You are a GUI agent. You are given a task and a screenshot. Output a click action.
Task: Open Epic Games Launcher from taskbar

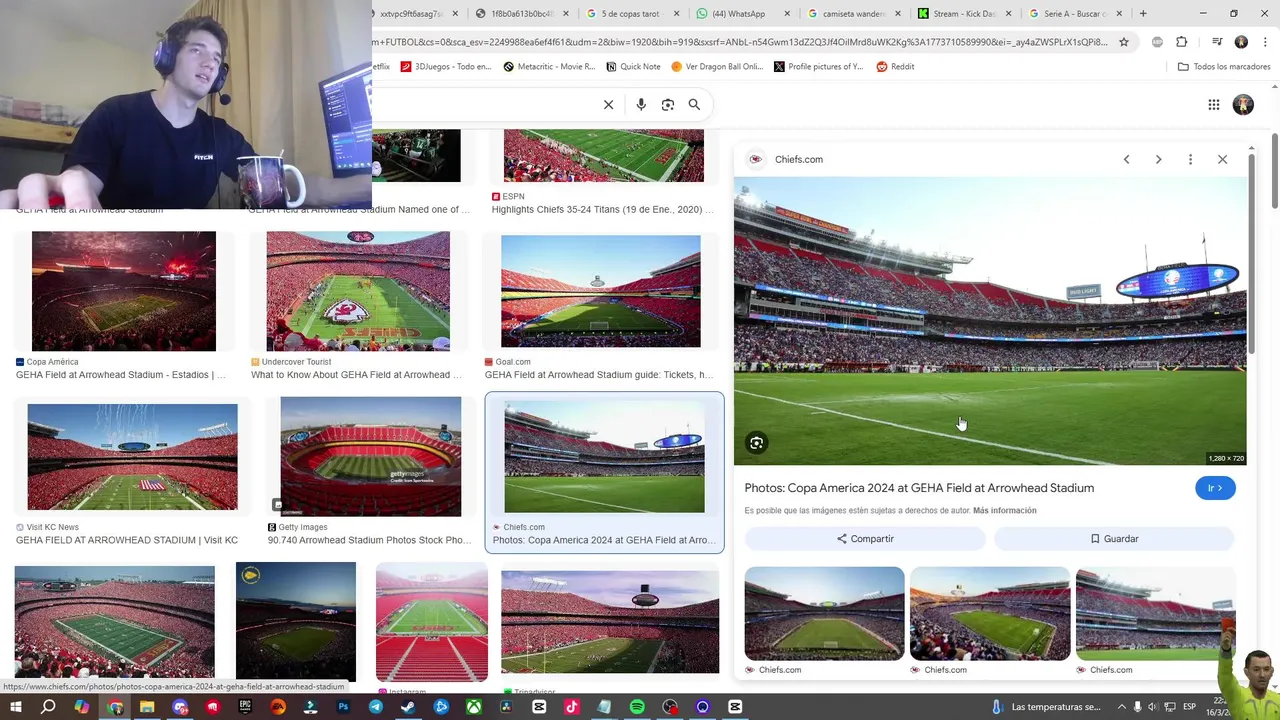point(245,707)
